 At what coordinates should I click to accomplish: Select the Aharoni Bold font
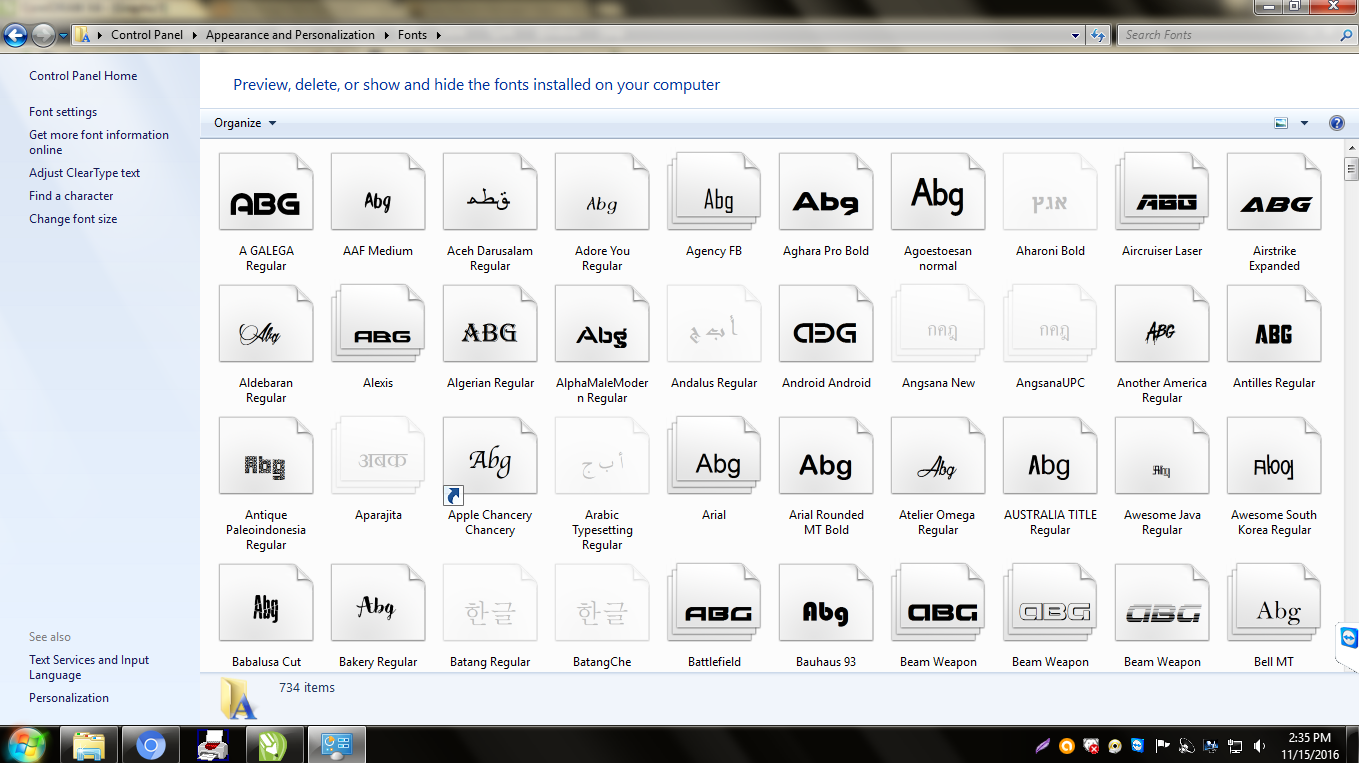(1050, 192)
